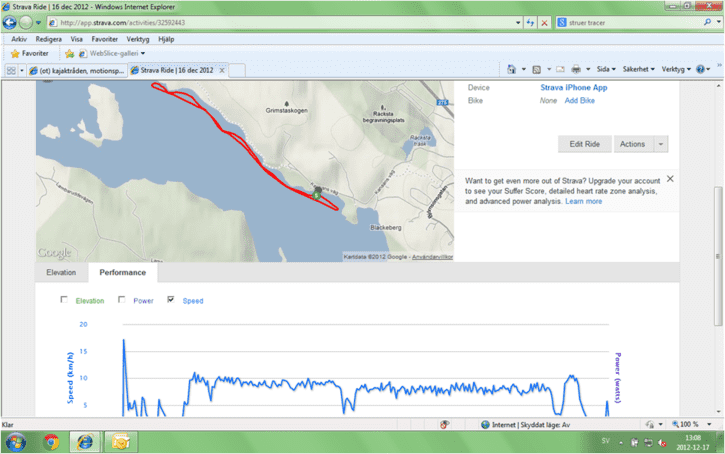Click the search magnifier icon

[x=707, y=22]
